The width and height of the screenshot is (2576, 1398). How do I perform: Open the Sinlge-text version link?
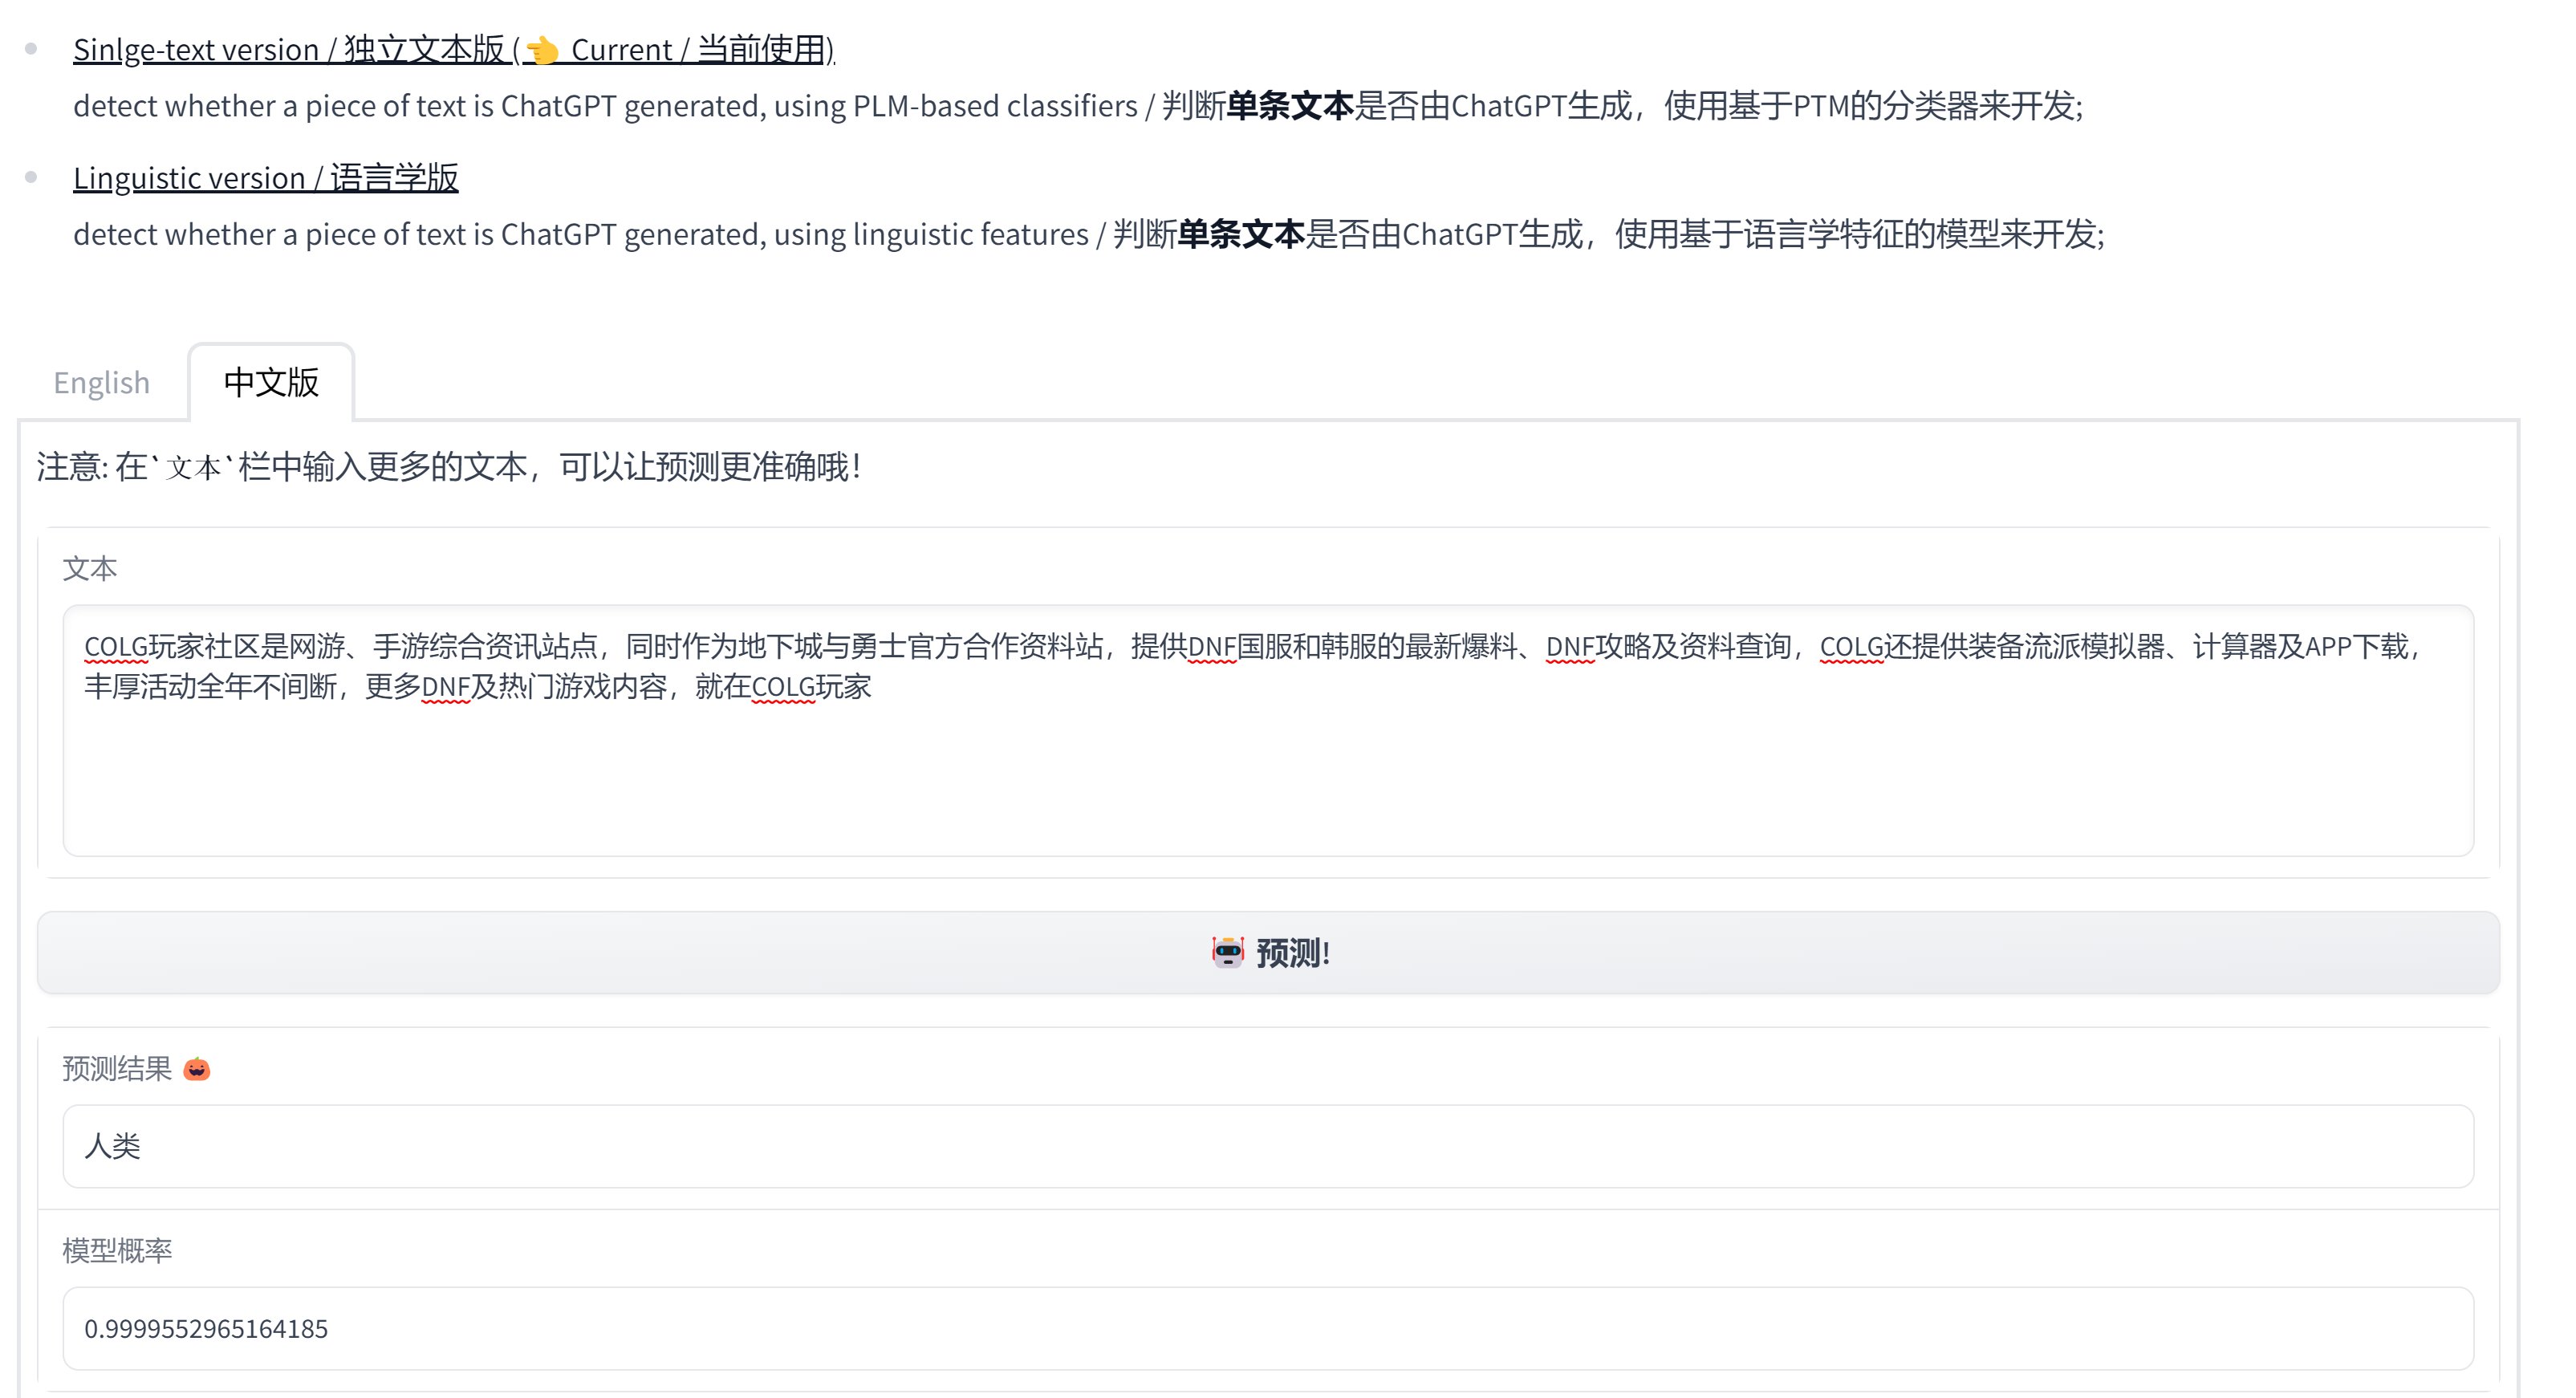click(x=454, y=49)
